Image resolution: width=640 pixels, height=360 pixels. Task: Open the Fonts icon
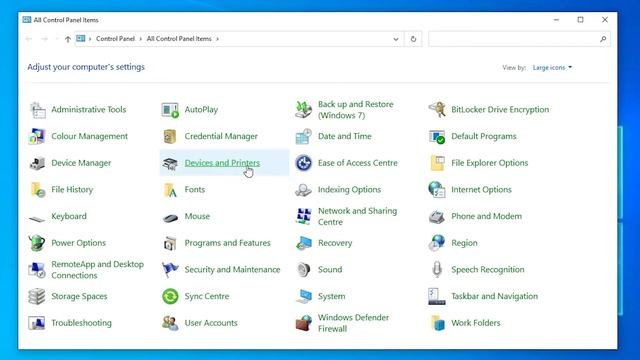pos(170,190)
